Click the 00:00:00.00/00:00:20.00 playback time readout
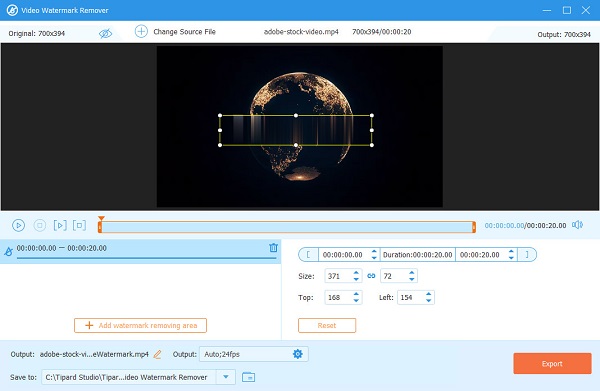 pos(525,225)
